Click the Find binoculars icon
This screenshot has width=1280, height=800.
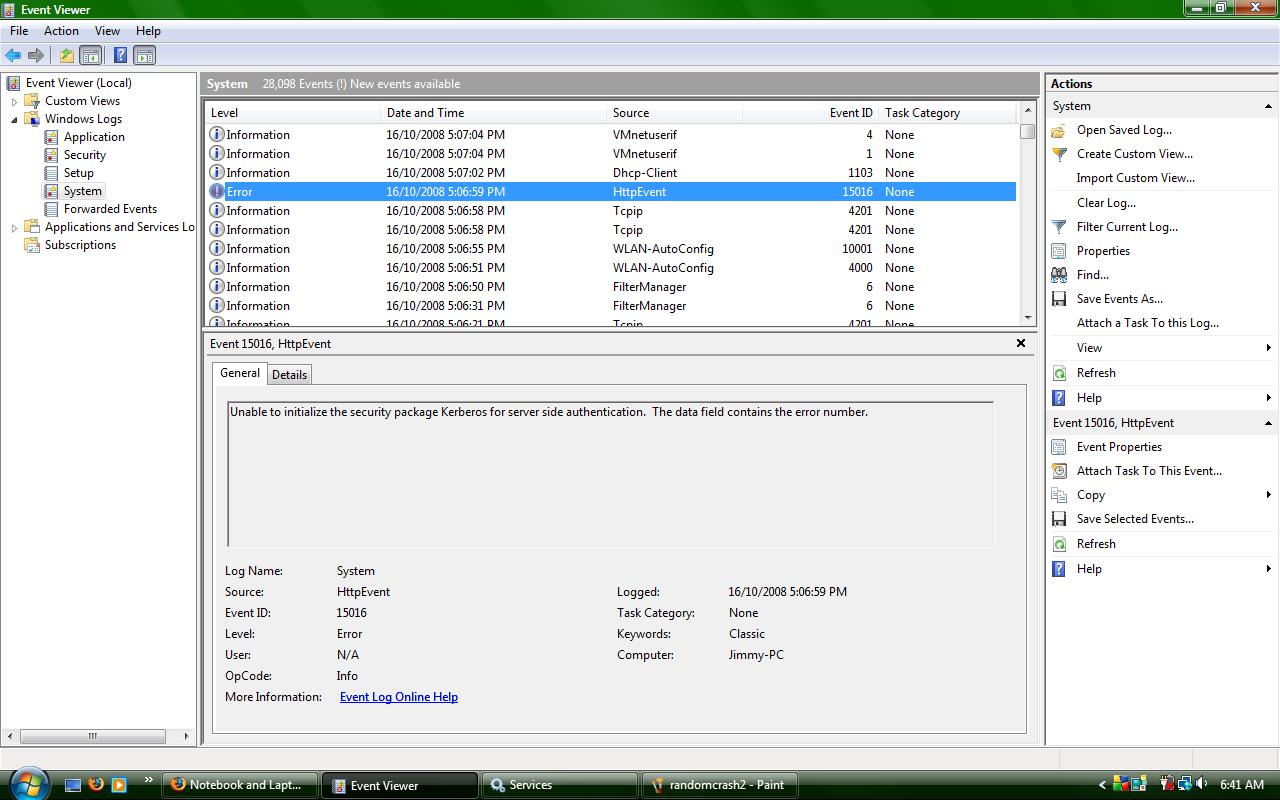click(x=1059, y=275)
